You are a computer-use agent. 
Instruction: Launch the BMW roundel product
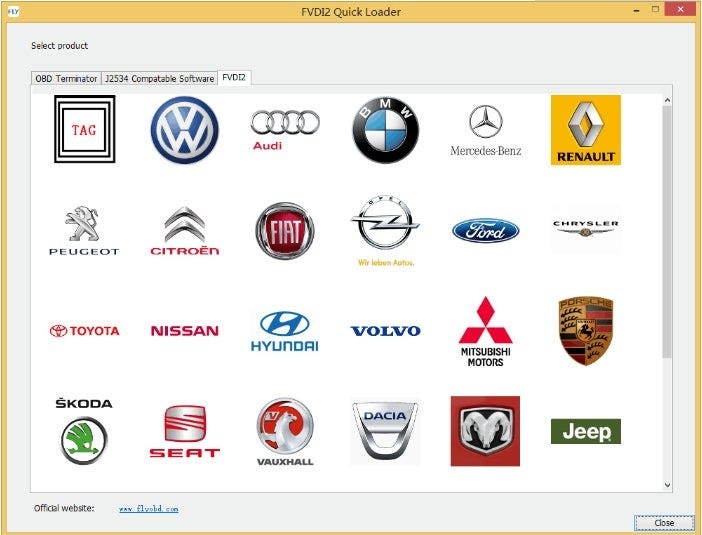385,130
